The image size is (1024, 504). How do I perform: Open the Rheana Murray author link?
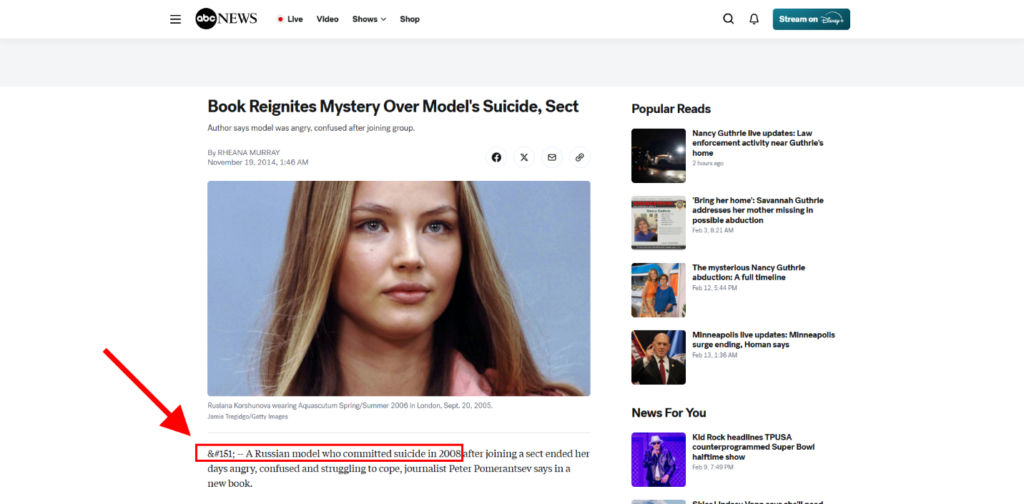(249, 152)
